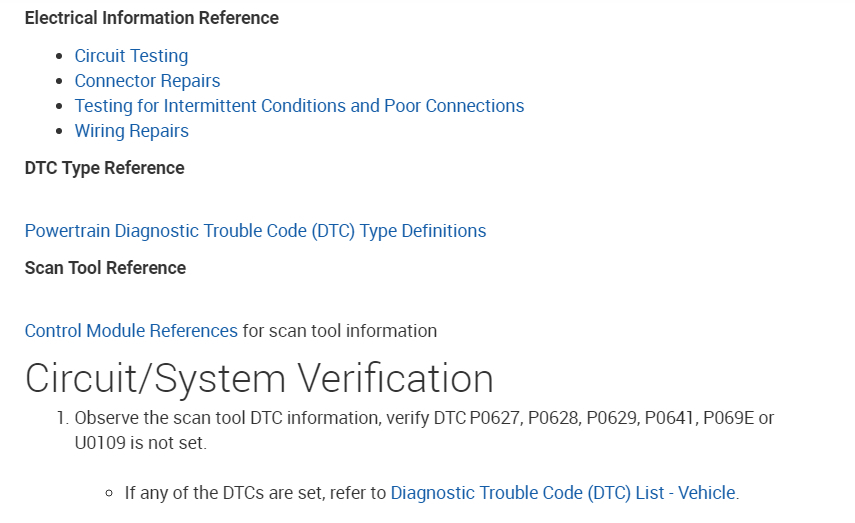Screen dimensions: 855x523
Task: Open Diagnostic Trouble Code List - Vehicle link
Action: point(563,492)
